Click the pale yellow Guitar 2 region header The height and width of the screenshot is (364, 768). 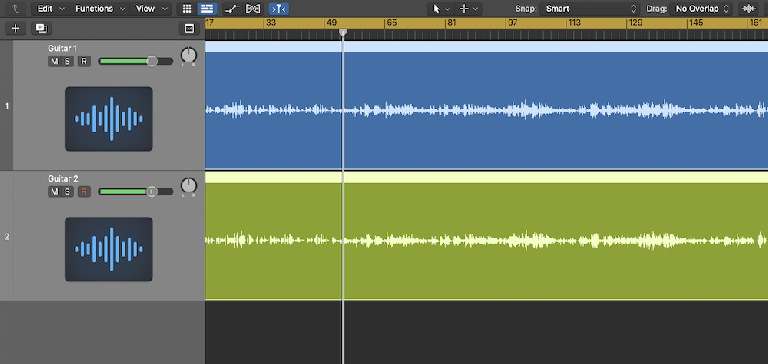(486, 177)
